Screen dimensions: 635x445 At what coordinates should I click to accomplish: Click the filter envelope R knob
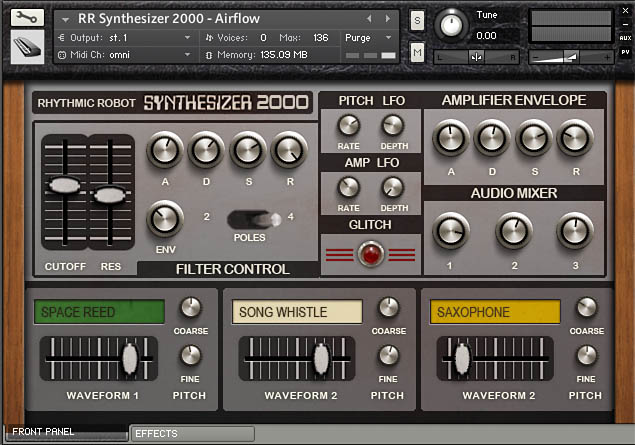click(289, 150)
